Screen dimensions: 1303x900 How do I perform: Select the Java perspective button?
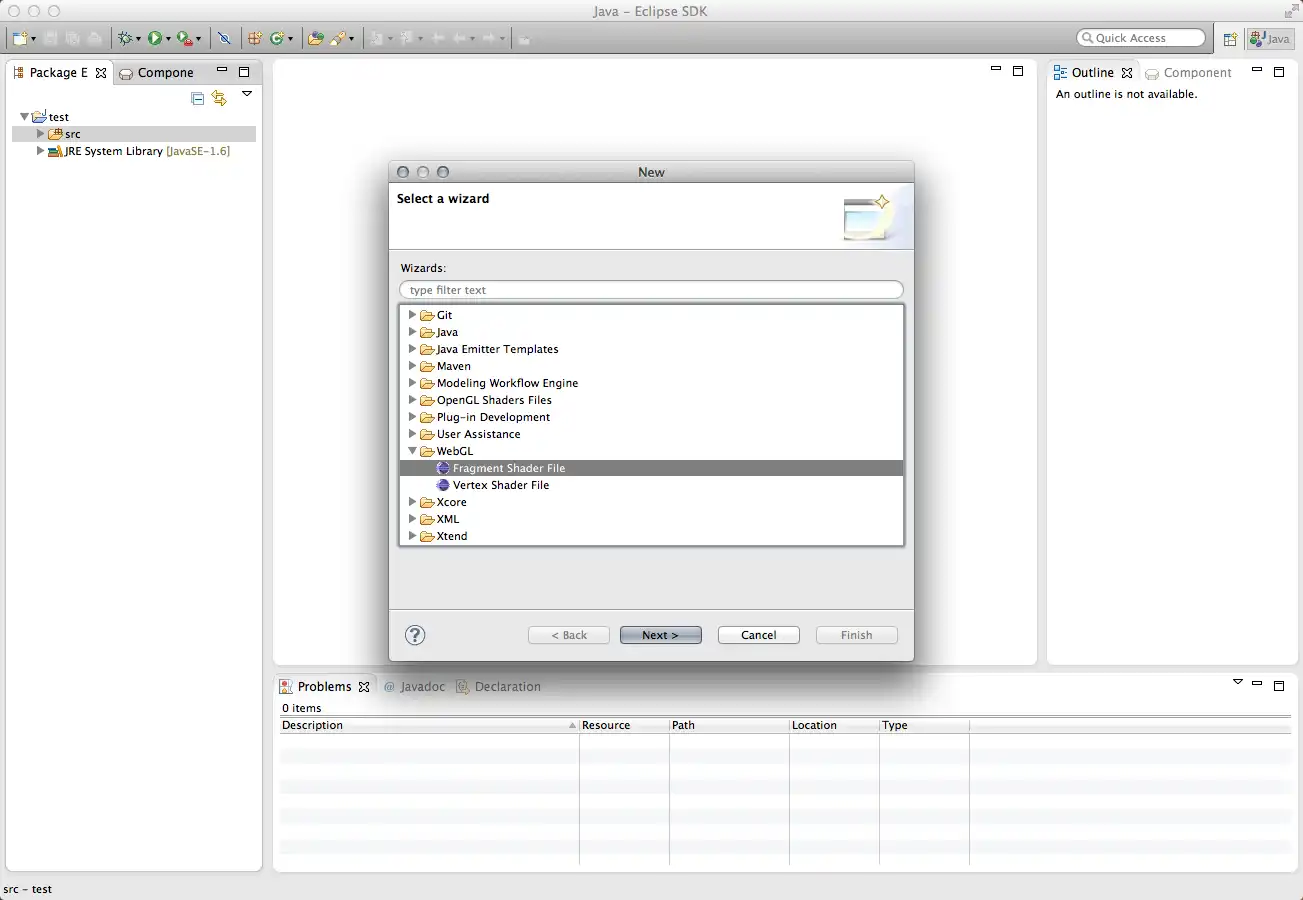click(1270, 39)
